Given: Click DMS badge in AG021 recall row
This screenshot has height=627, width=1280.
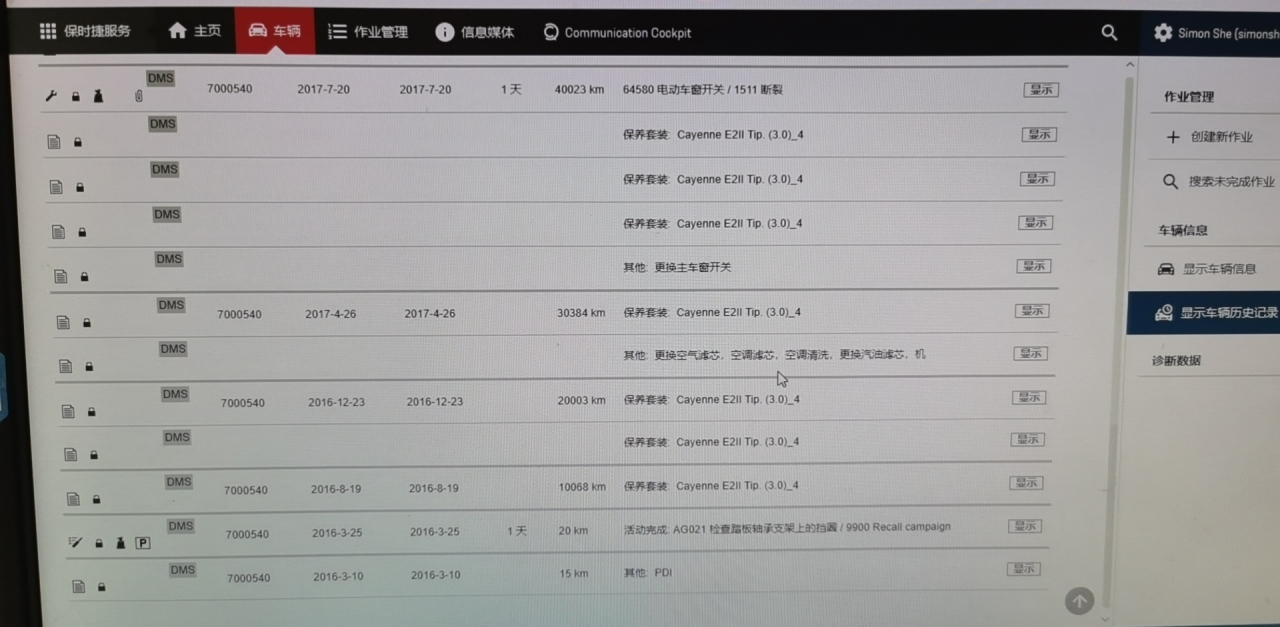Looking at the screenshot, I should (x=181, y=526).
